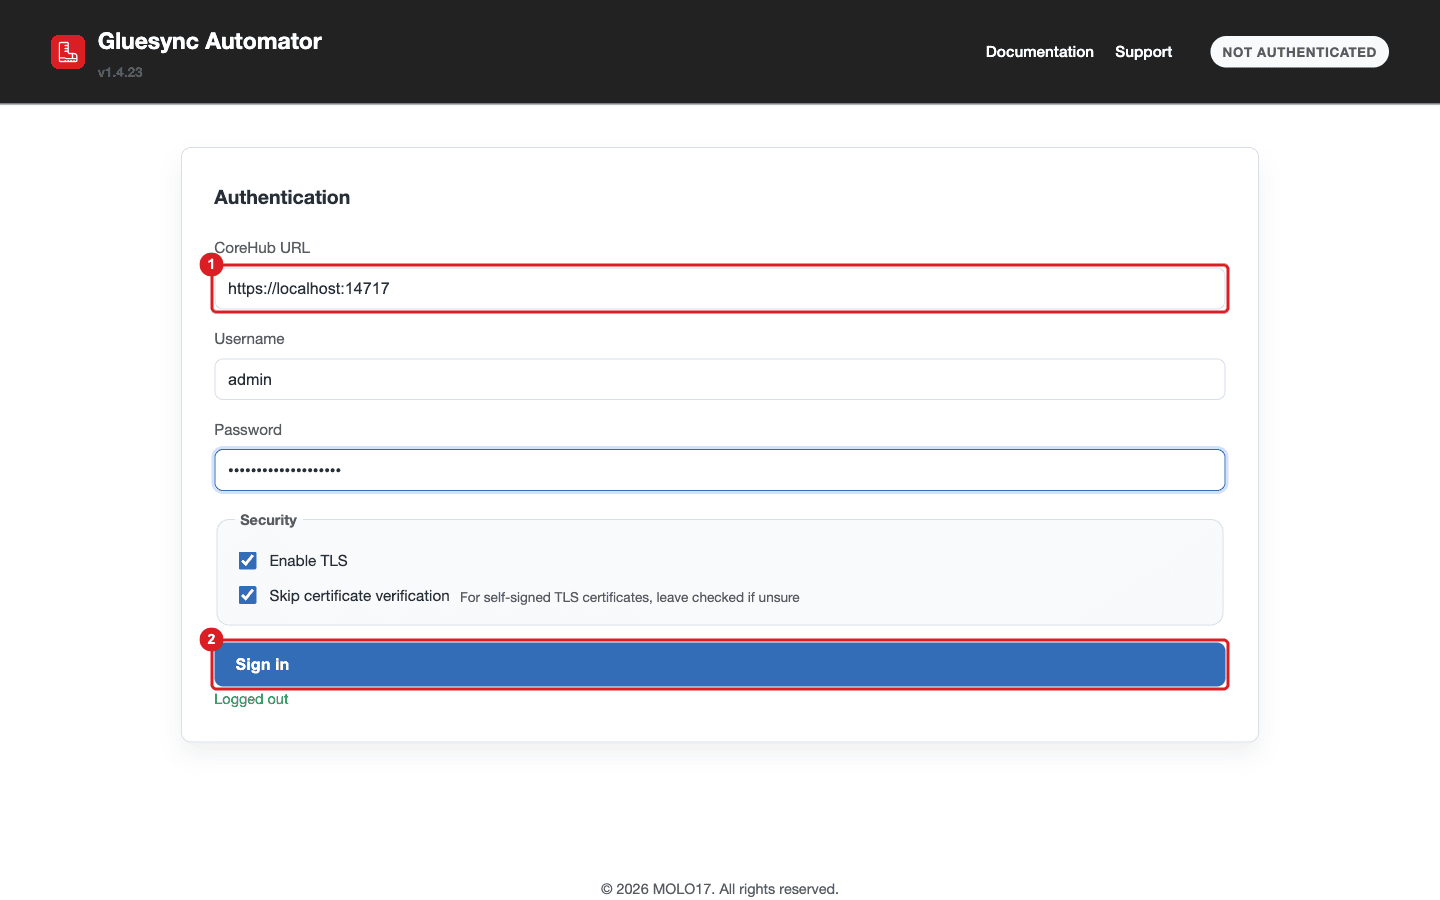Screen dimensions: 1440x900
Task: Focus the Username field containing admin
Action: 720,379
